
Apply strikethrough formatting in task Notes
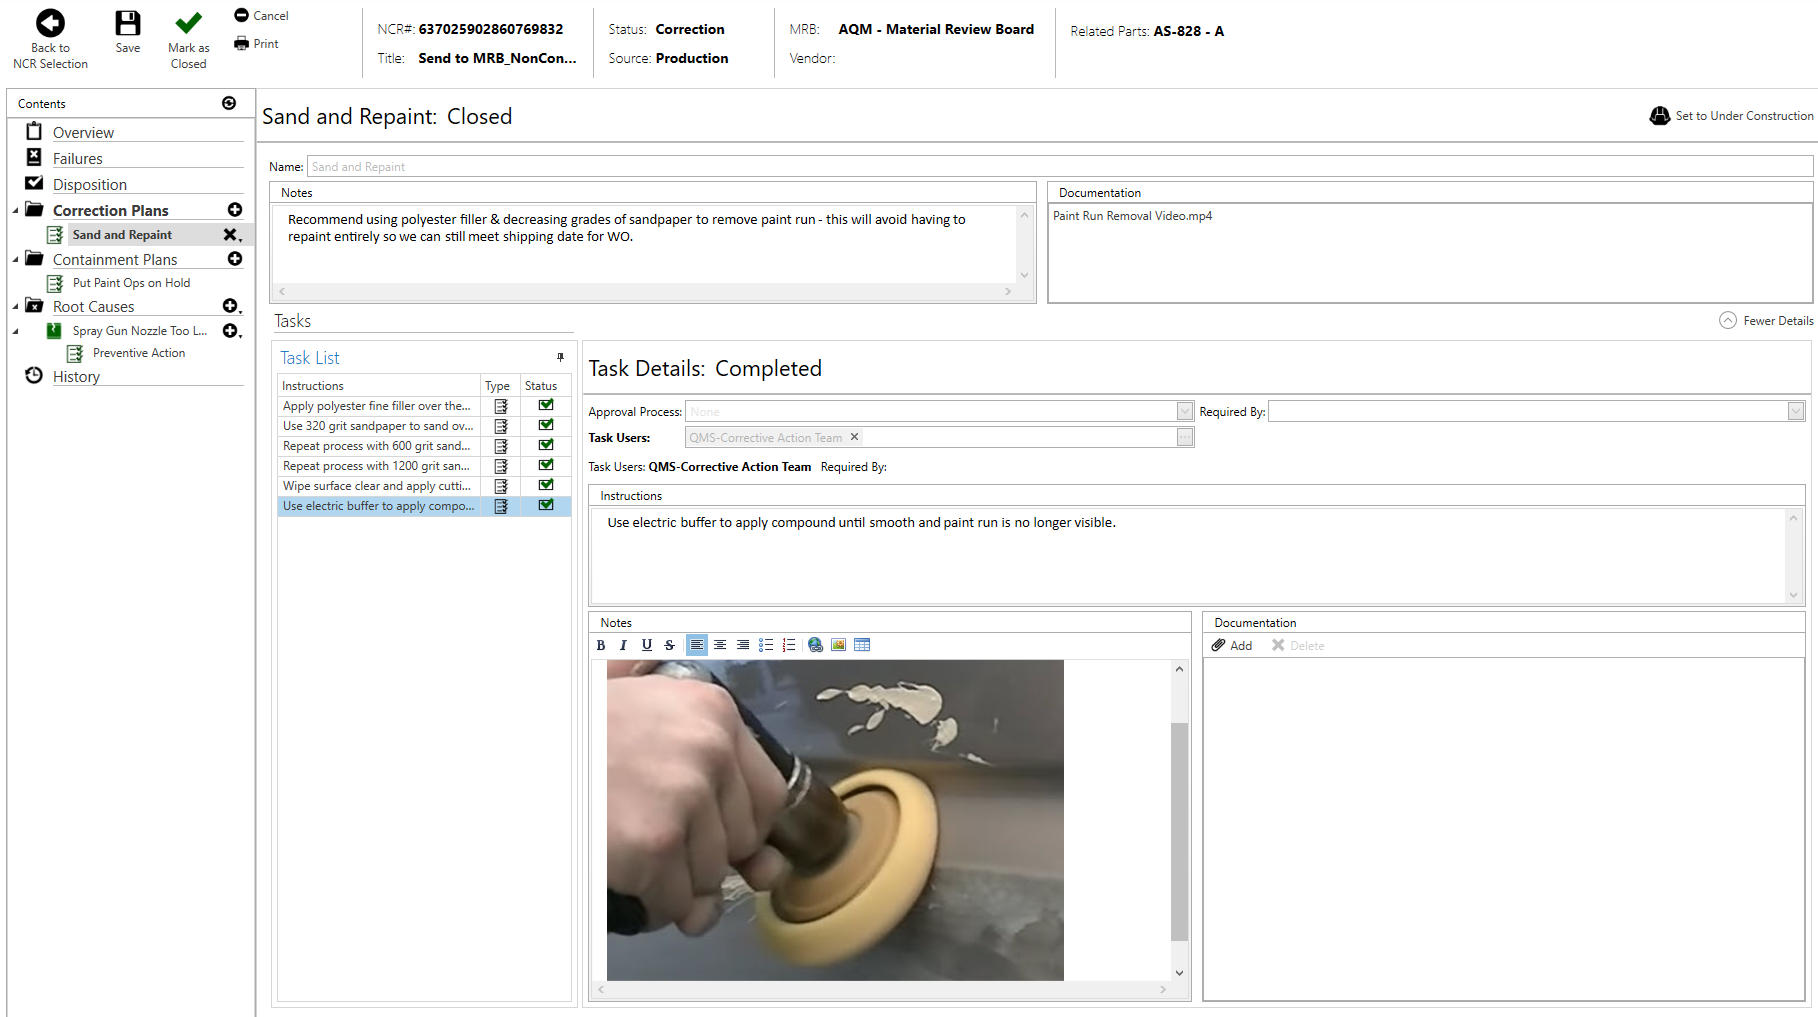[x=669, y=645]
